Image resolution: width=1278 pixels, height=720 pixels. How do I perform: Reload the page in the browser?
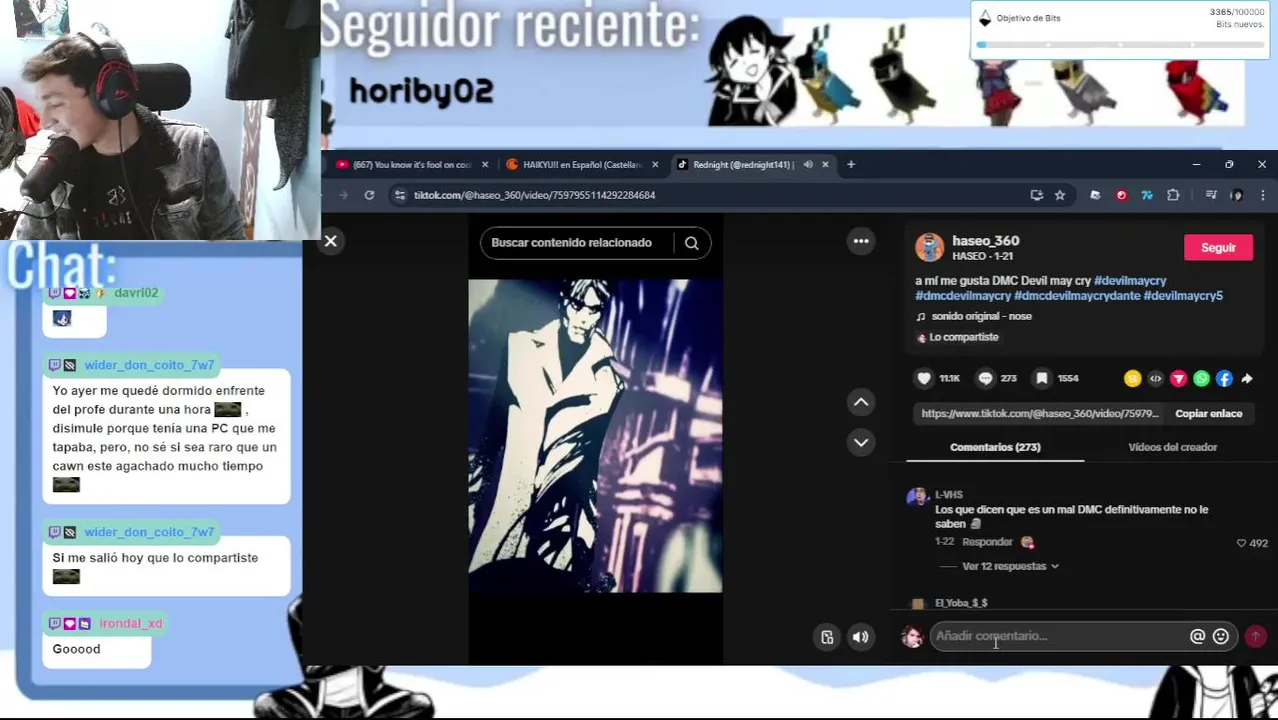[369, 195]
